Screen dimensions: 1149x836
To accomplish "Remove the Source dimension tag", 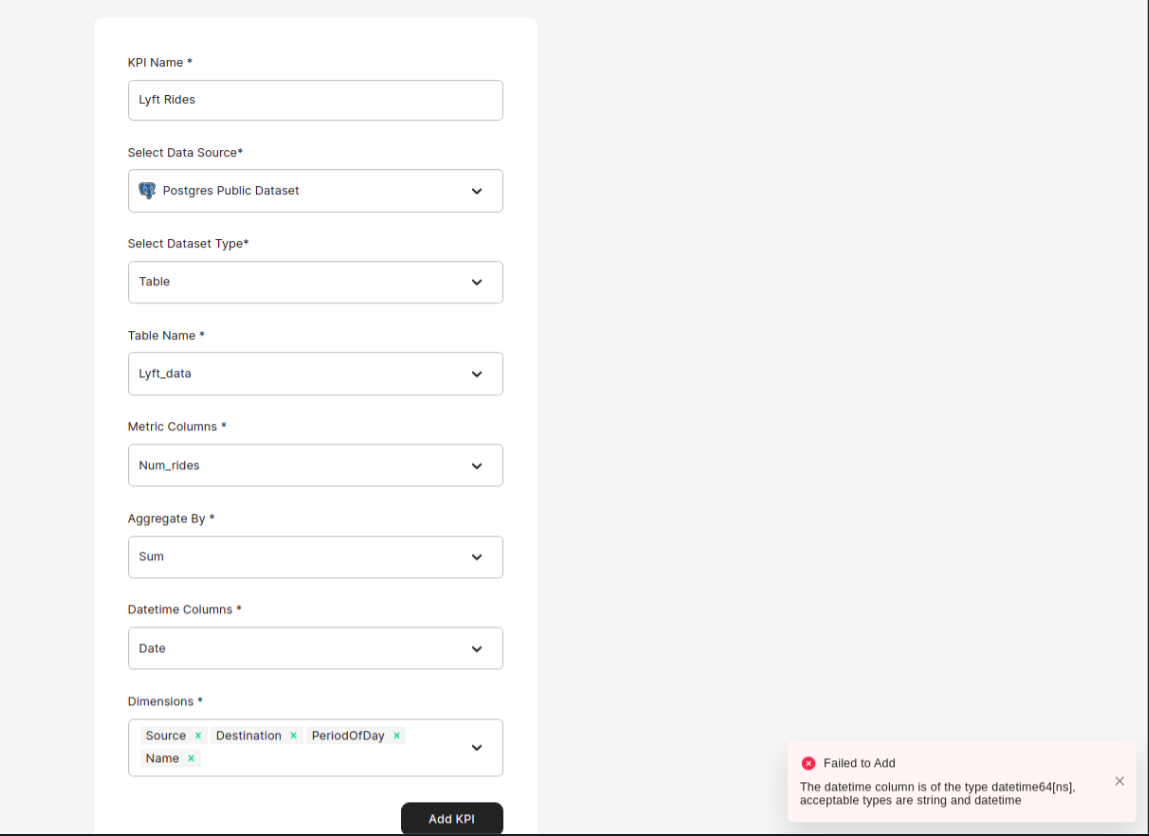I will [x=198, y=736].
